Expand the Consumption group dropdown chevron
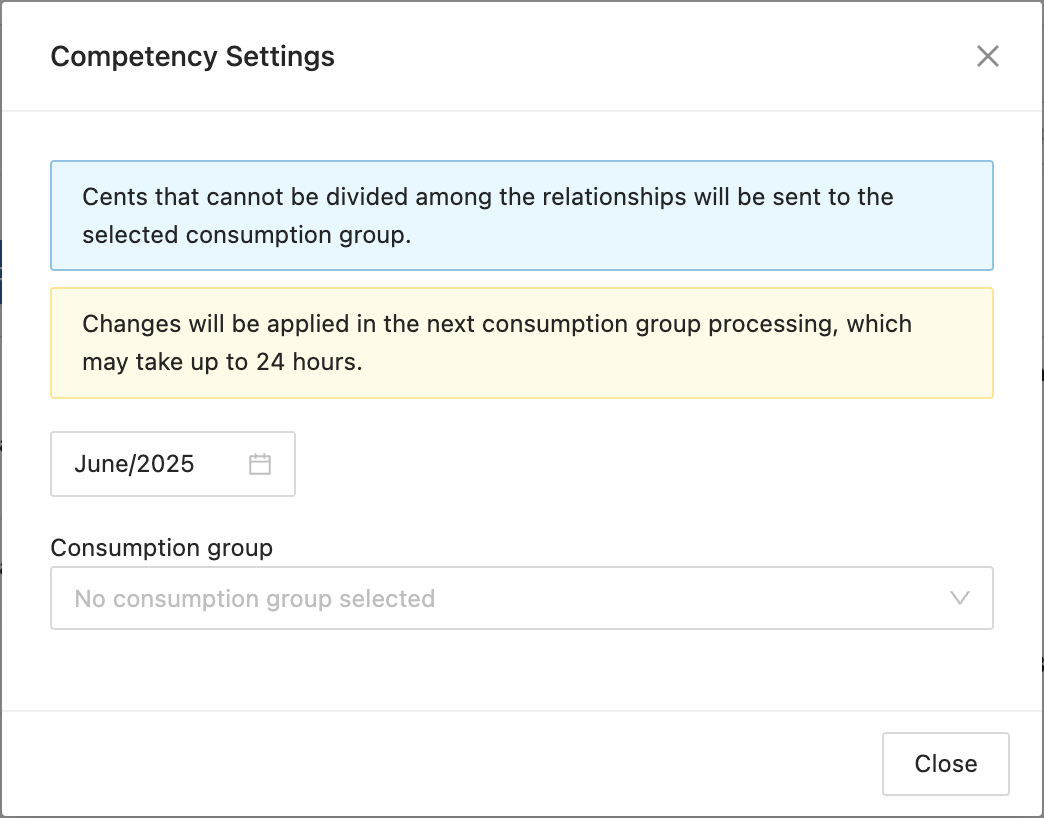 959,598
